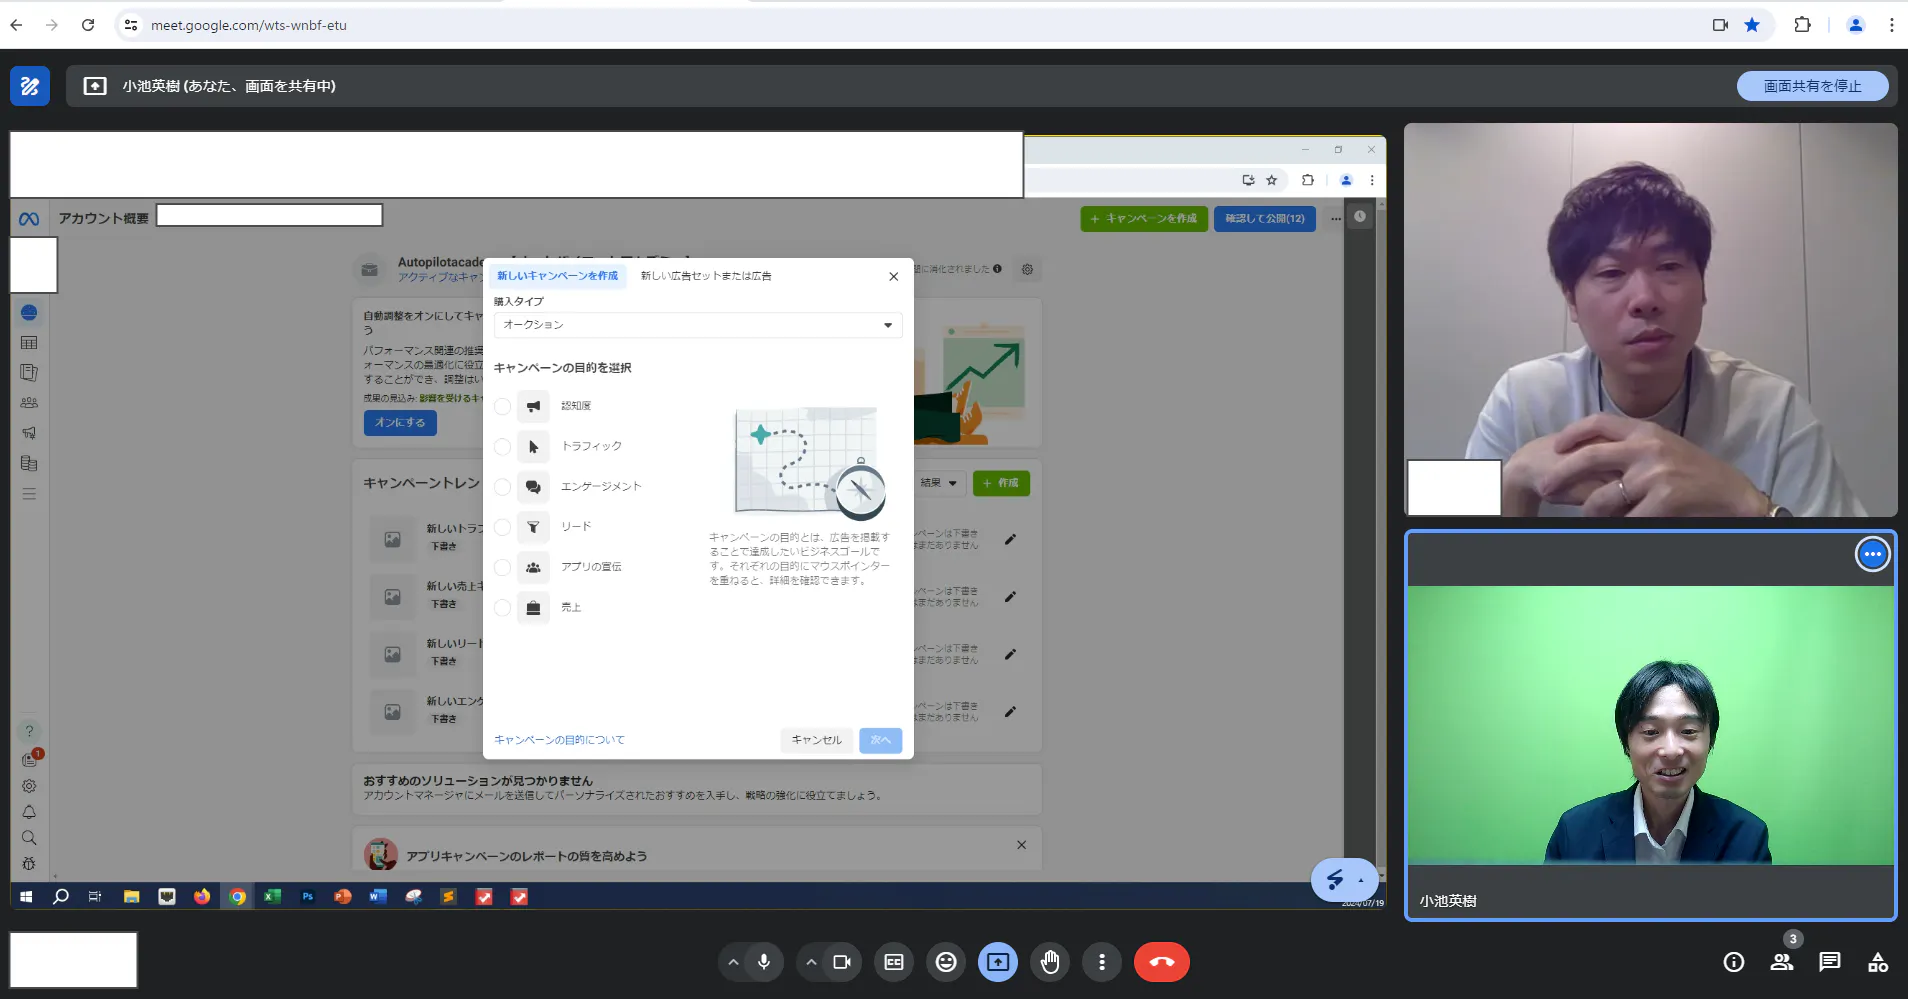Select 新しいキャンペーンを作成 tab
The height and width of the screenshot is (999, 1908).
557,276
